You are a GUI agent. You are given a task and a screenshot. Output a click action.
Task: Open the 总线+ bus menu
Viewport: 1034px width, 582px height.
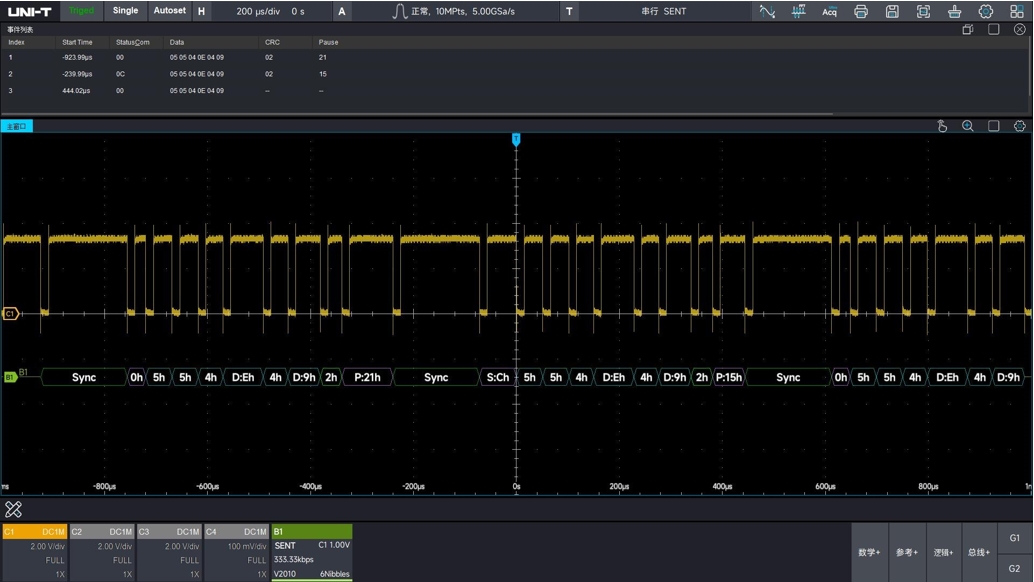click(979, 552)
